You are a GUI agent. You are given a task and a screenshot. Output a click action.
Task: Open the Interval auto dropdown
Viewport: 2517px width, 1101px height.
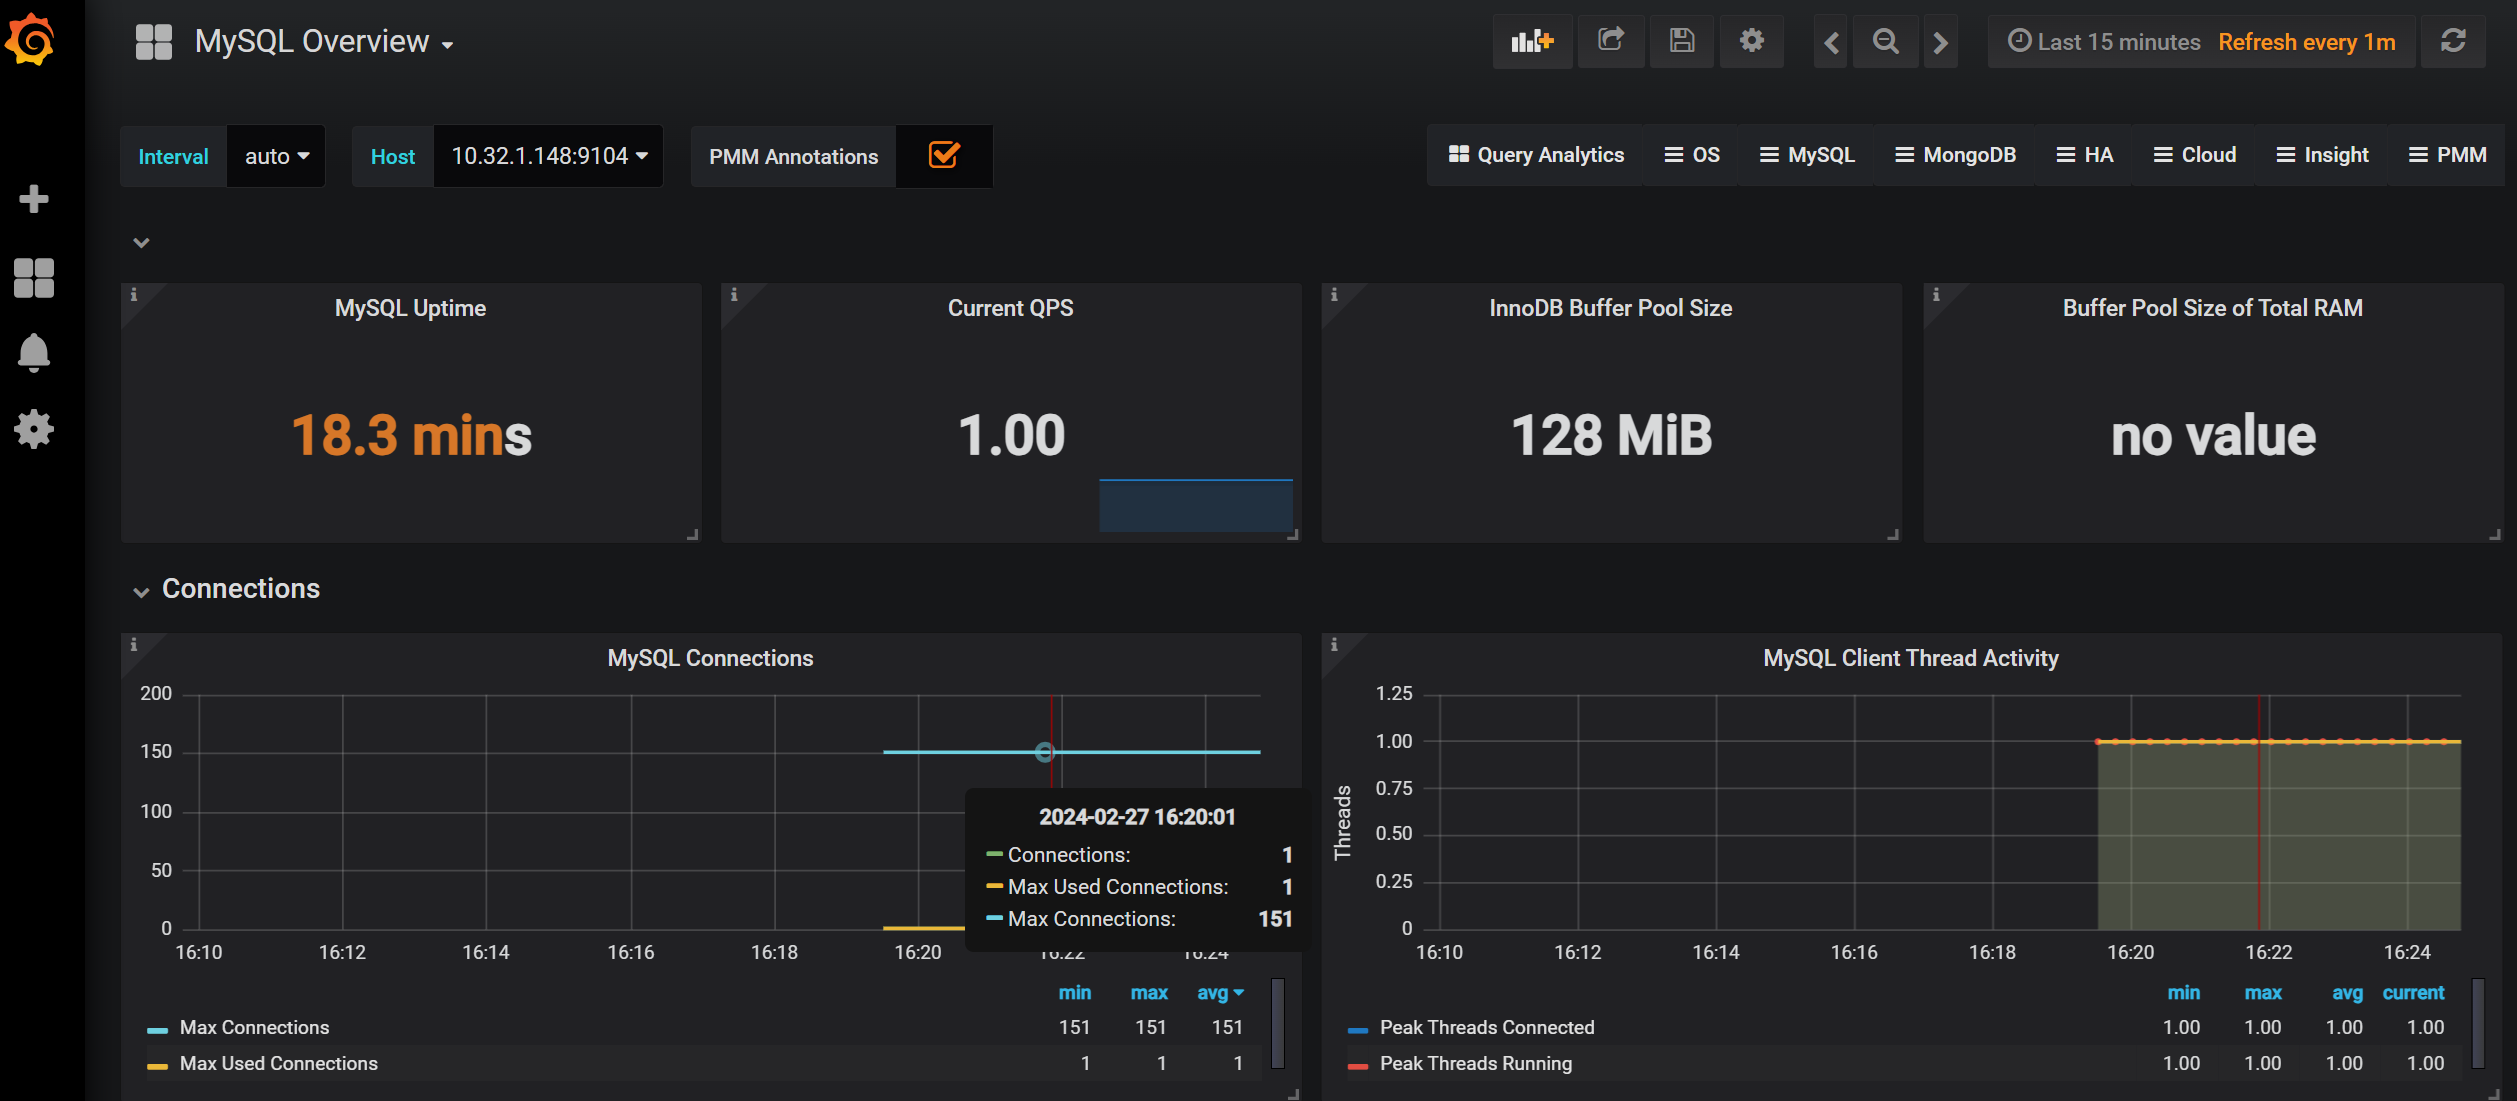point(276,156)
